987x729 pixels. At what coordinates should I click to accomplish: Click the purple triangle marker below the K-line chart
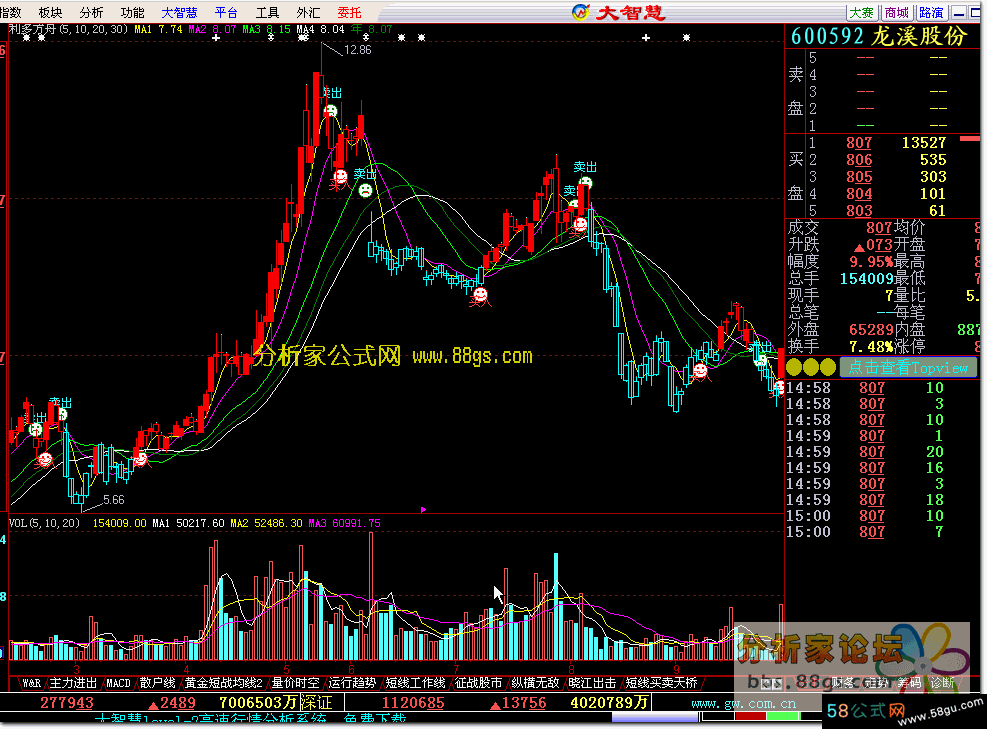tap(423, 509)
